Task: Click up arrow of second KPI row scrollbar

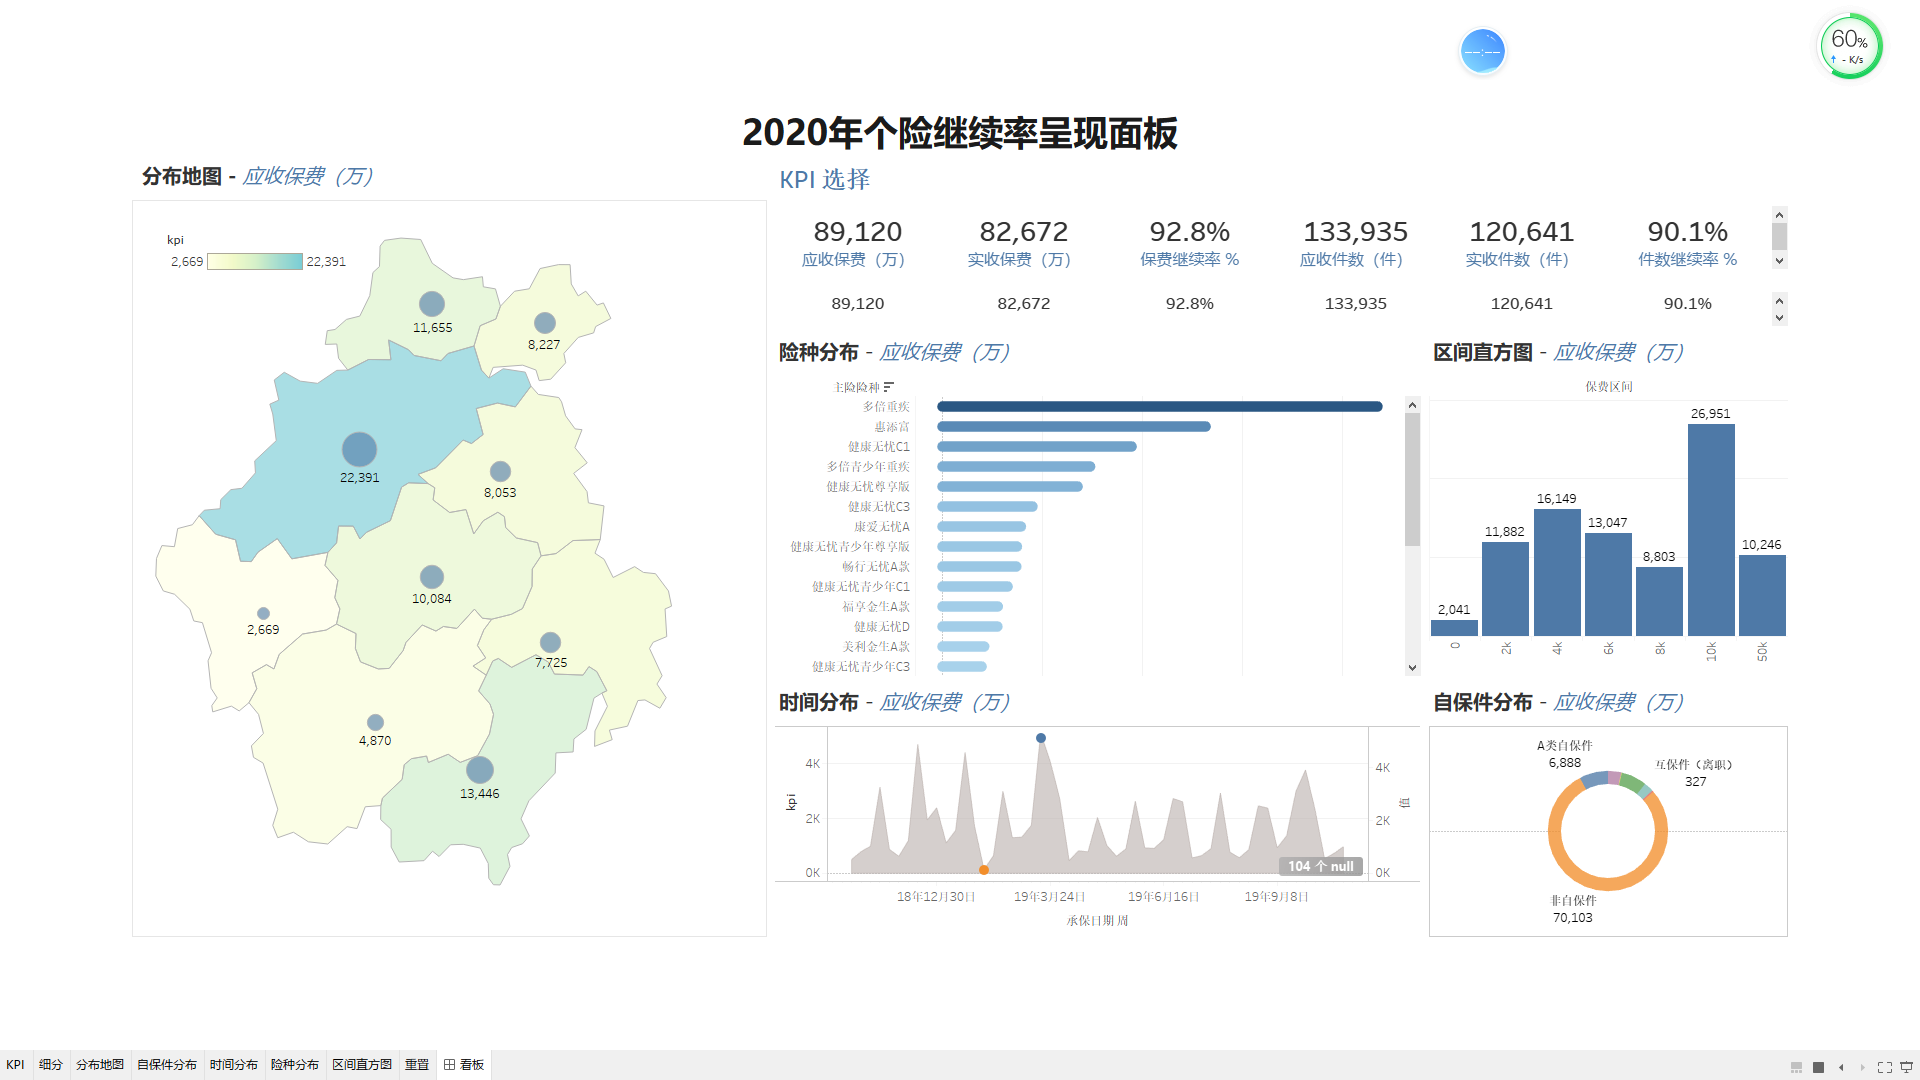Action: pyautogui.click(x=1779, y=300)
